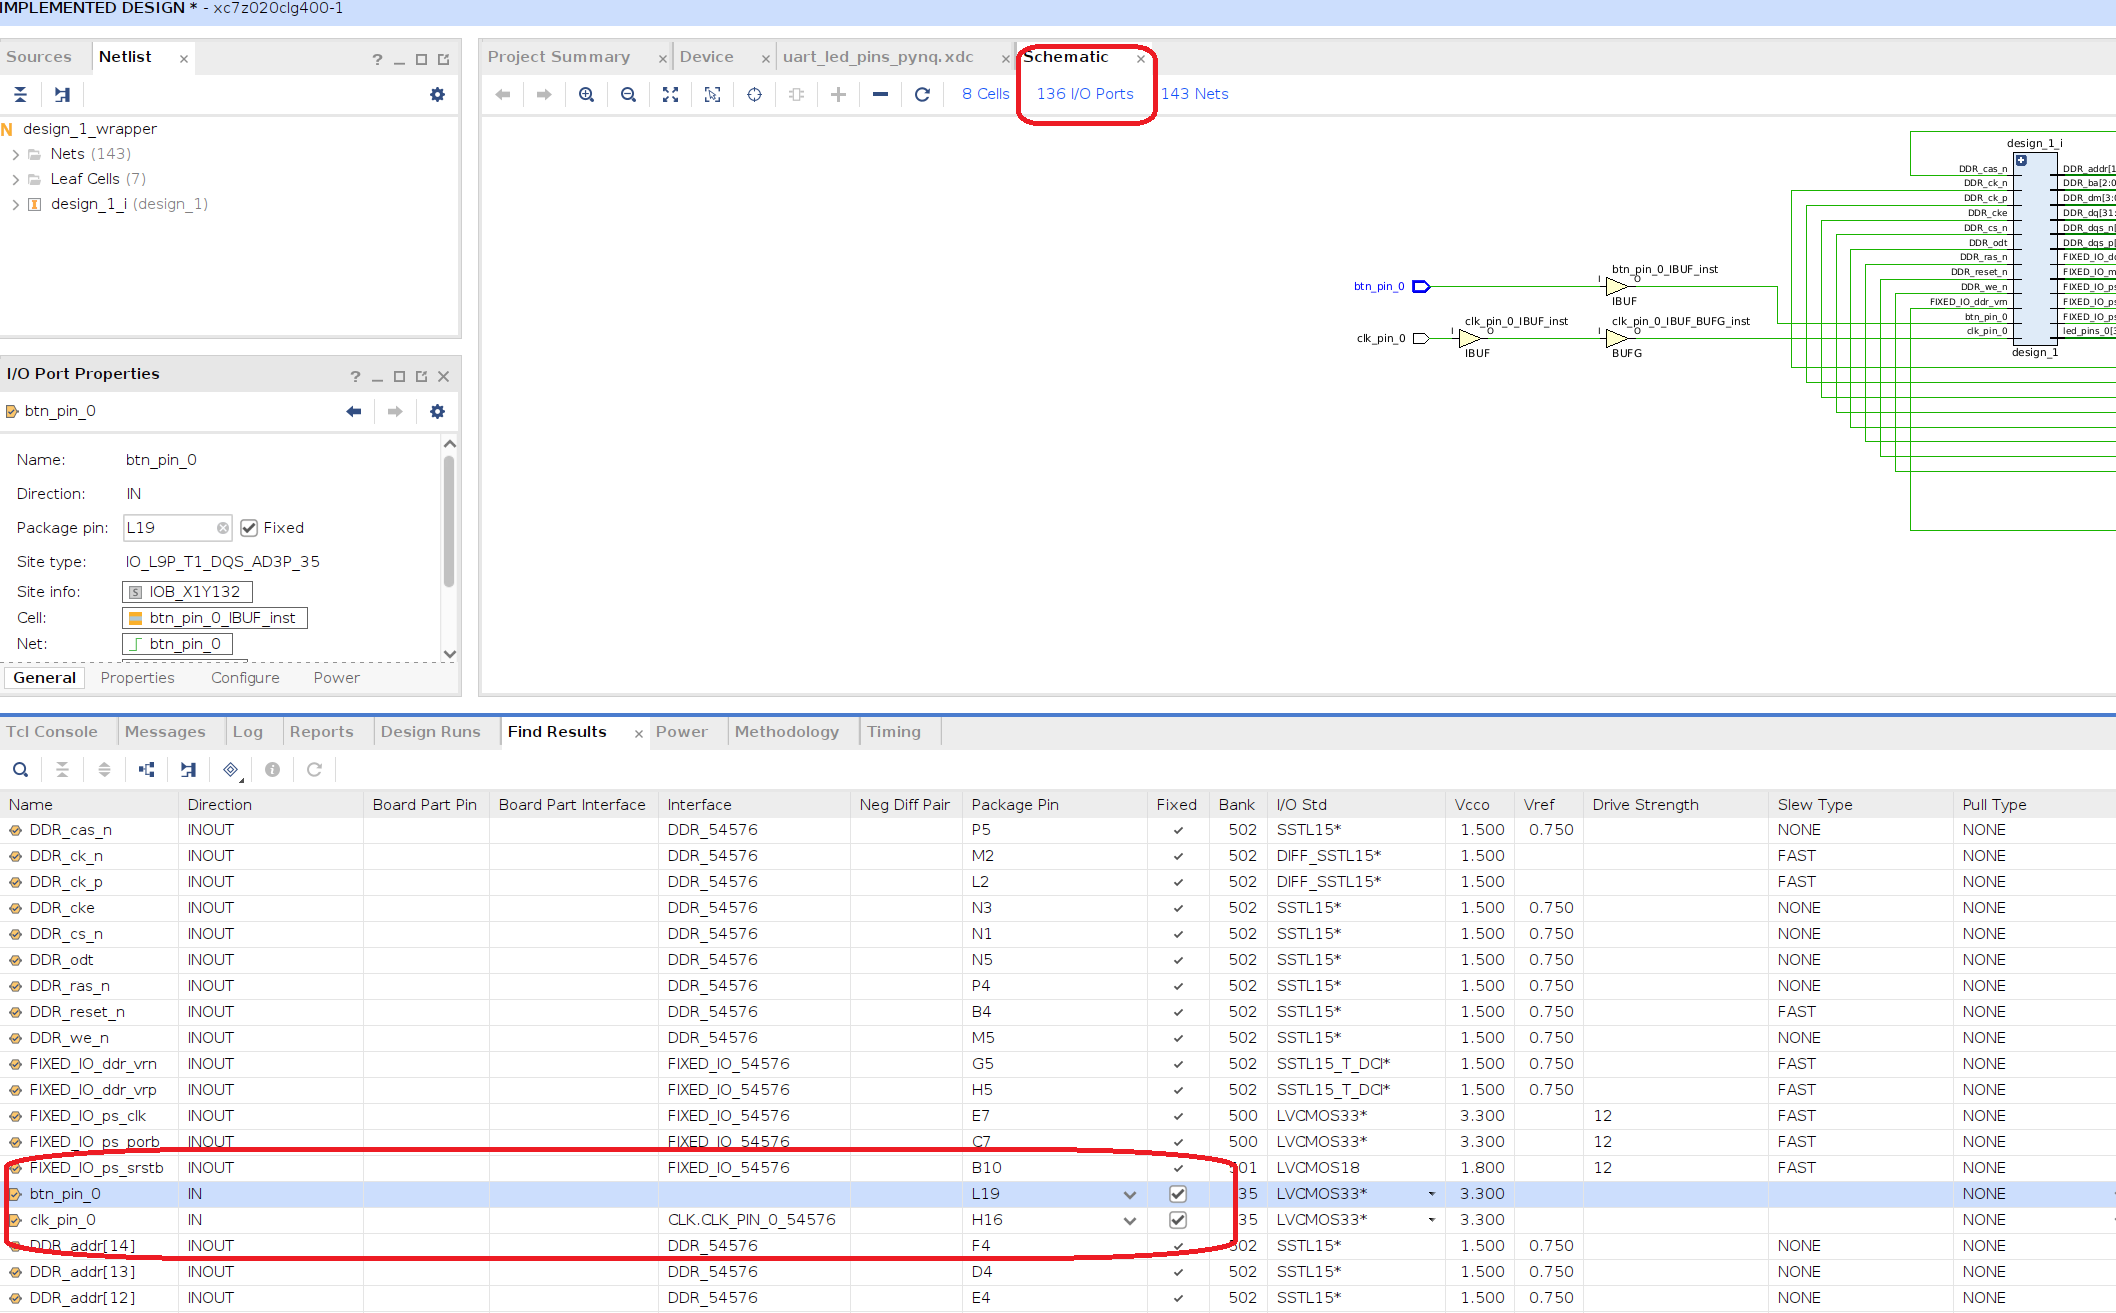Click the btn_pin_0_IBUF_inst cell link
Viewport: 2116px width, 1313px height.
[214, 618]
